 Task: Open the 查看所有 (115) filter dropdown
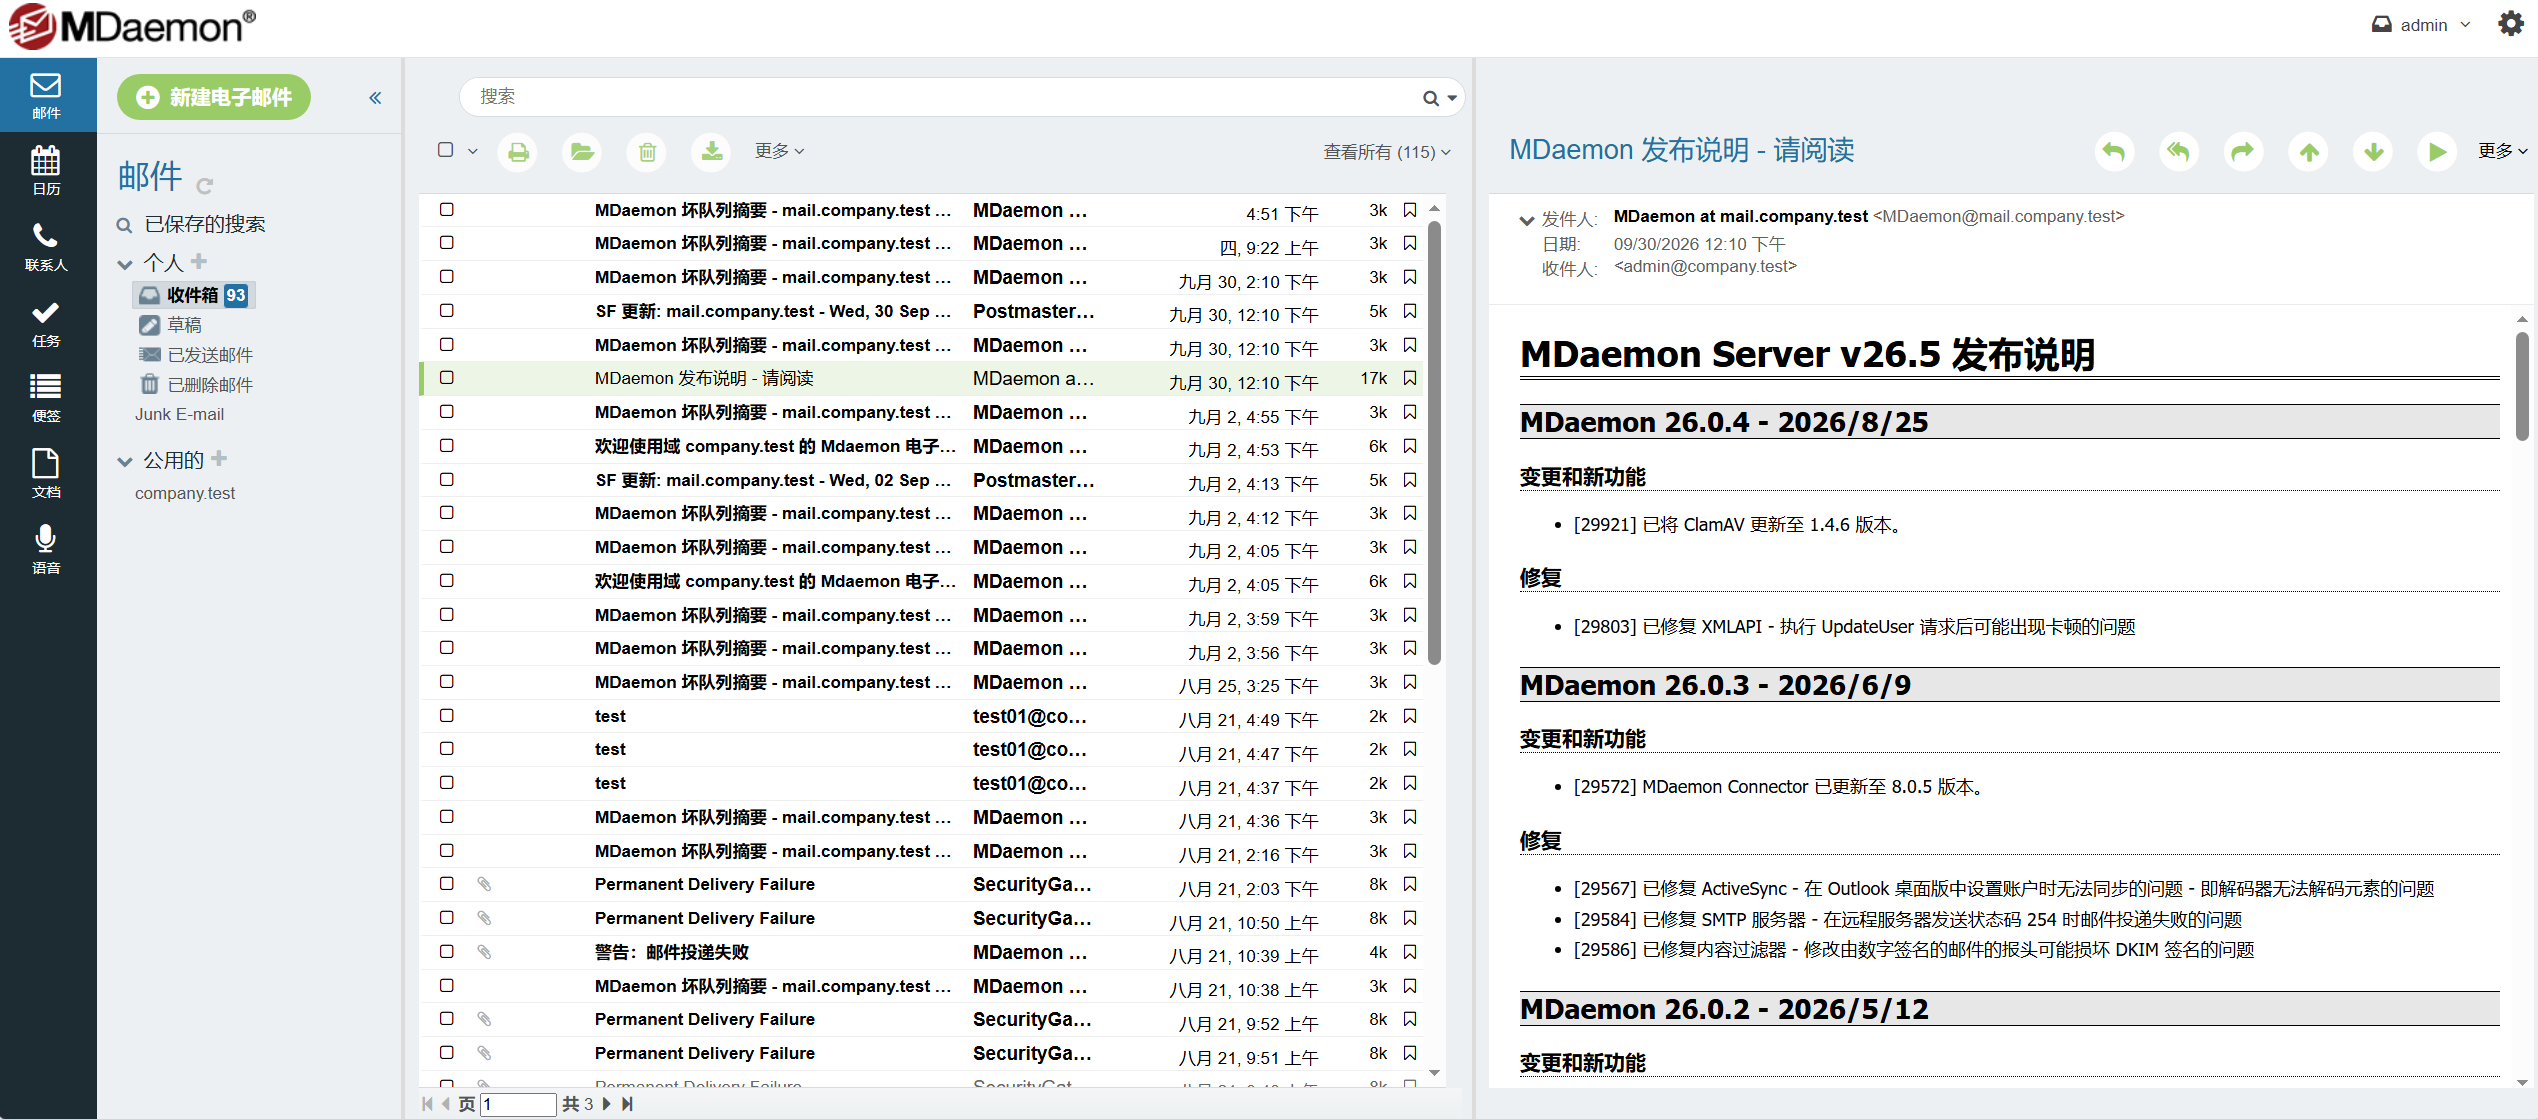coord(1387,152)
